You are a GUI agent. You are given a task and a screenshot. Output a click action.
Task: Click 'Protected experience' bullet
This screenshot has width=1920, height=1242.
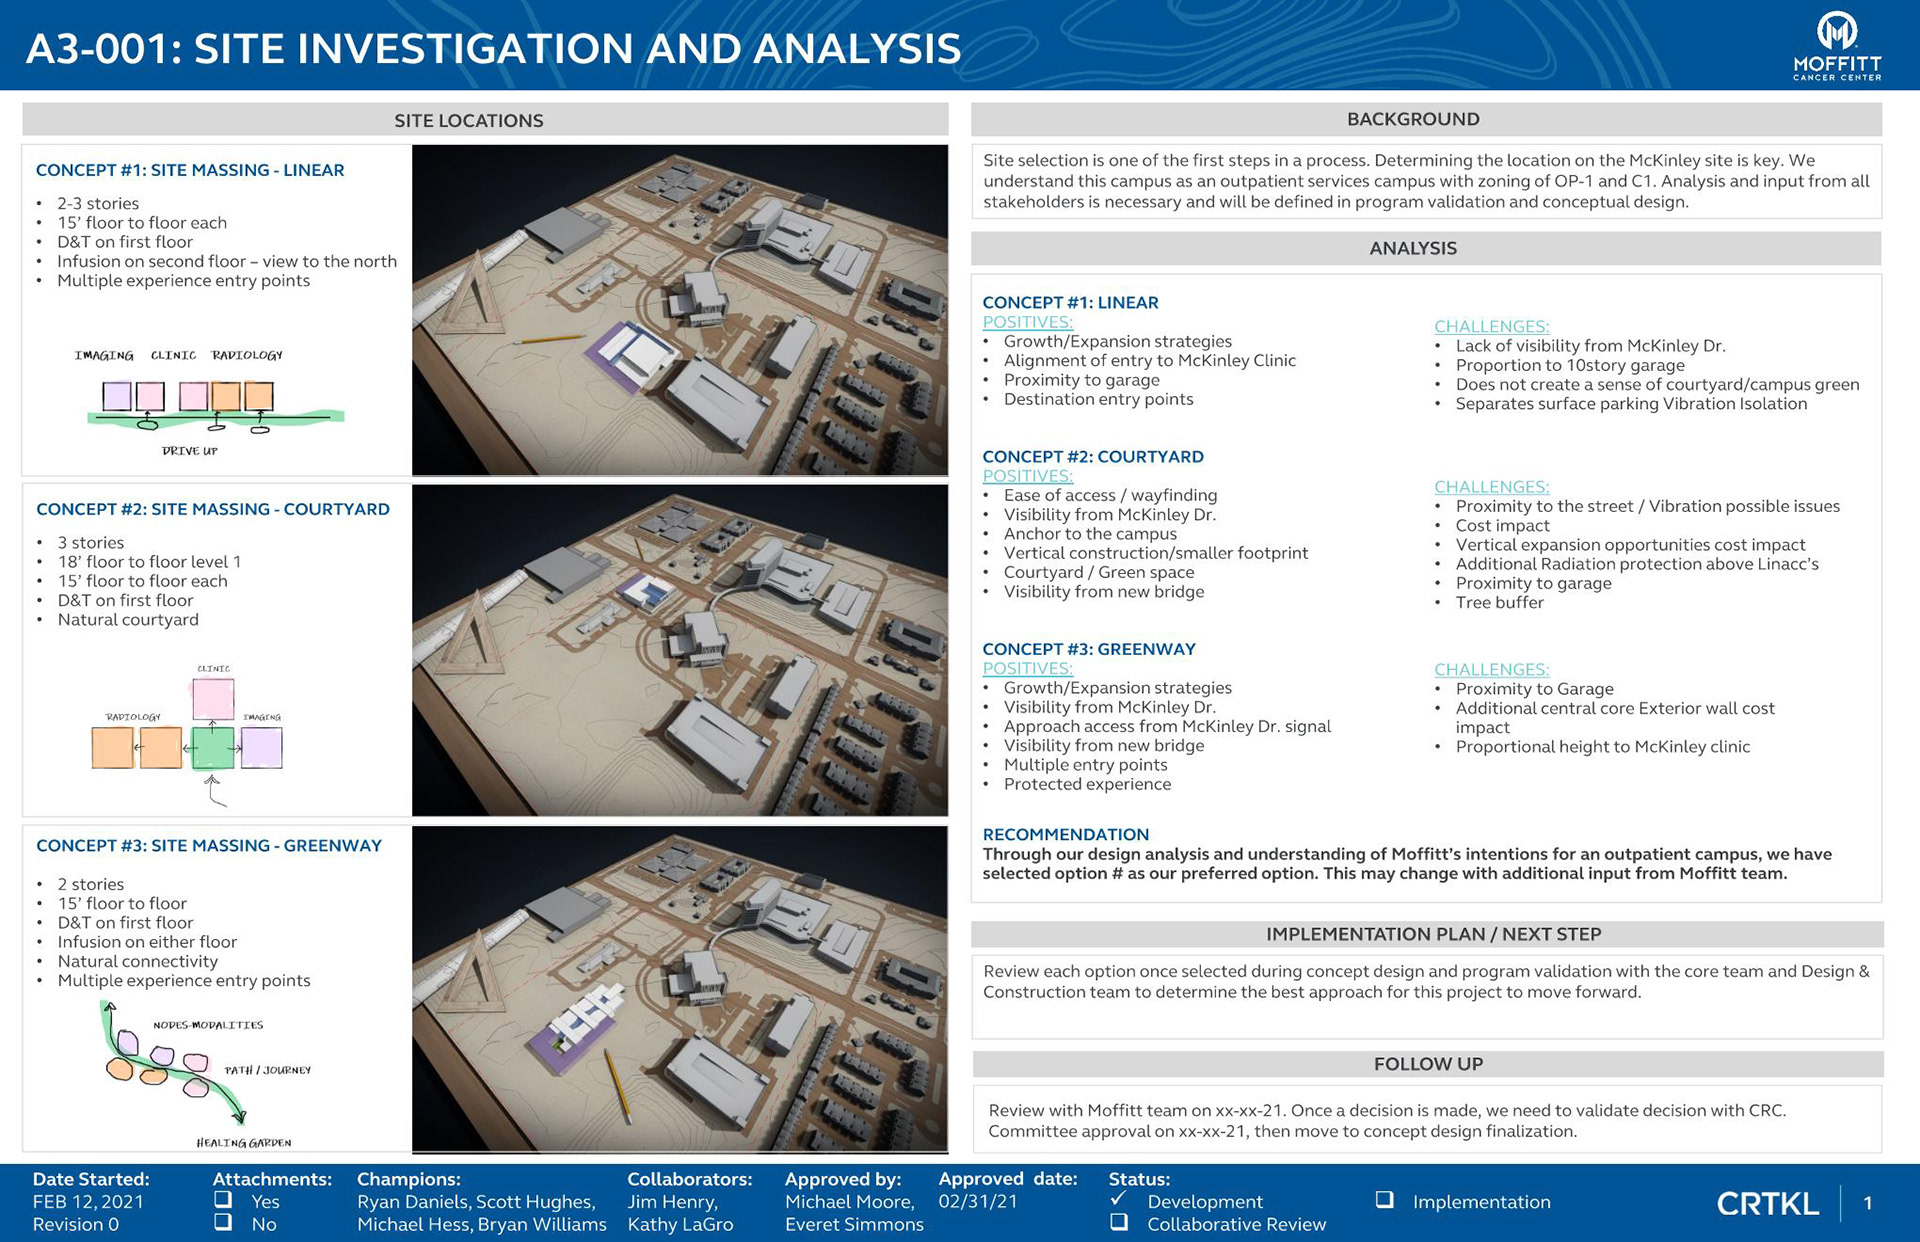[x=1087, y=784]
